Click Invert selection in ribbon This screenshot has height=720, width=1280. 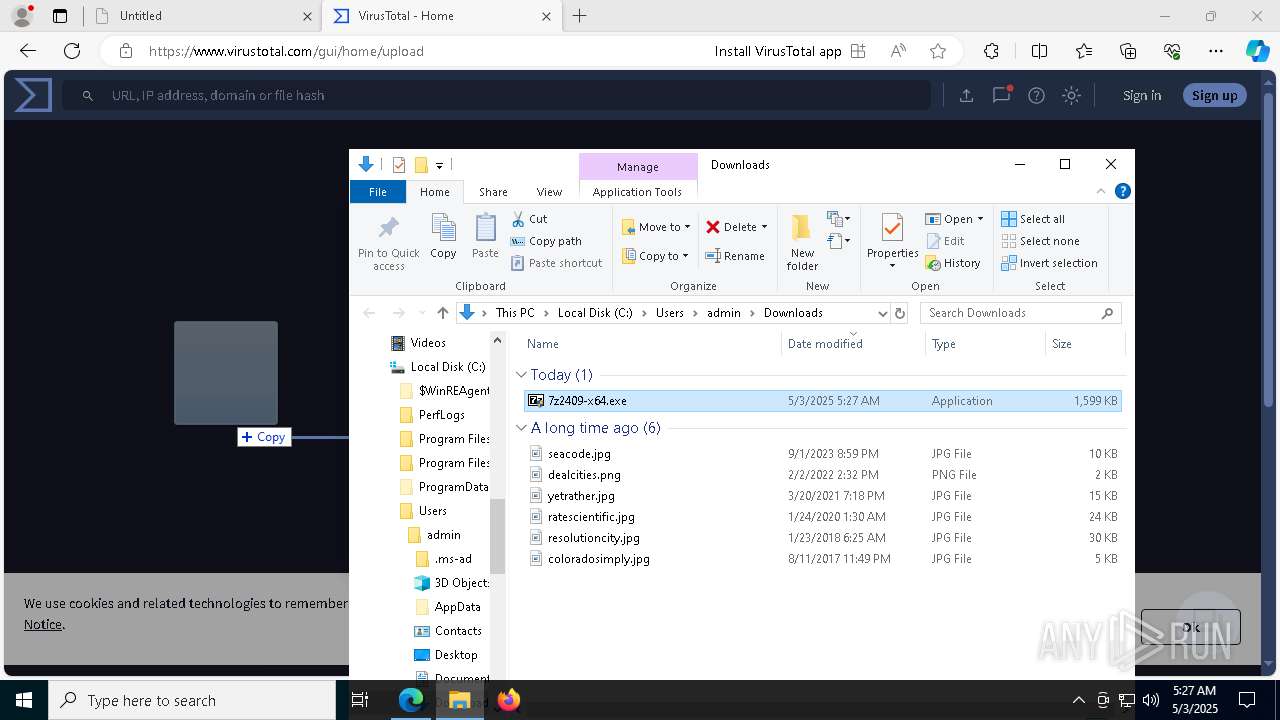tap(1049, 263)
